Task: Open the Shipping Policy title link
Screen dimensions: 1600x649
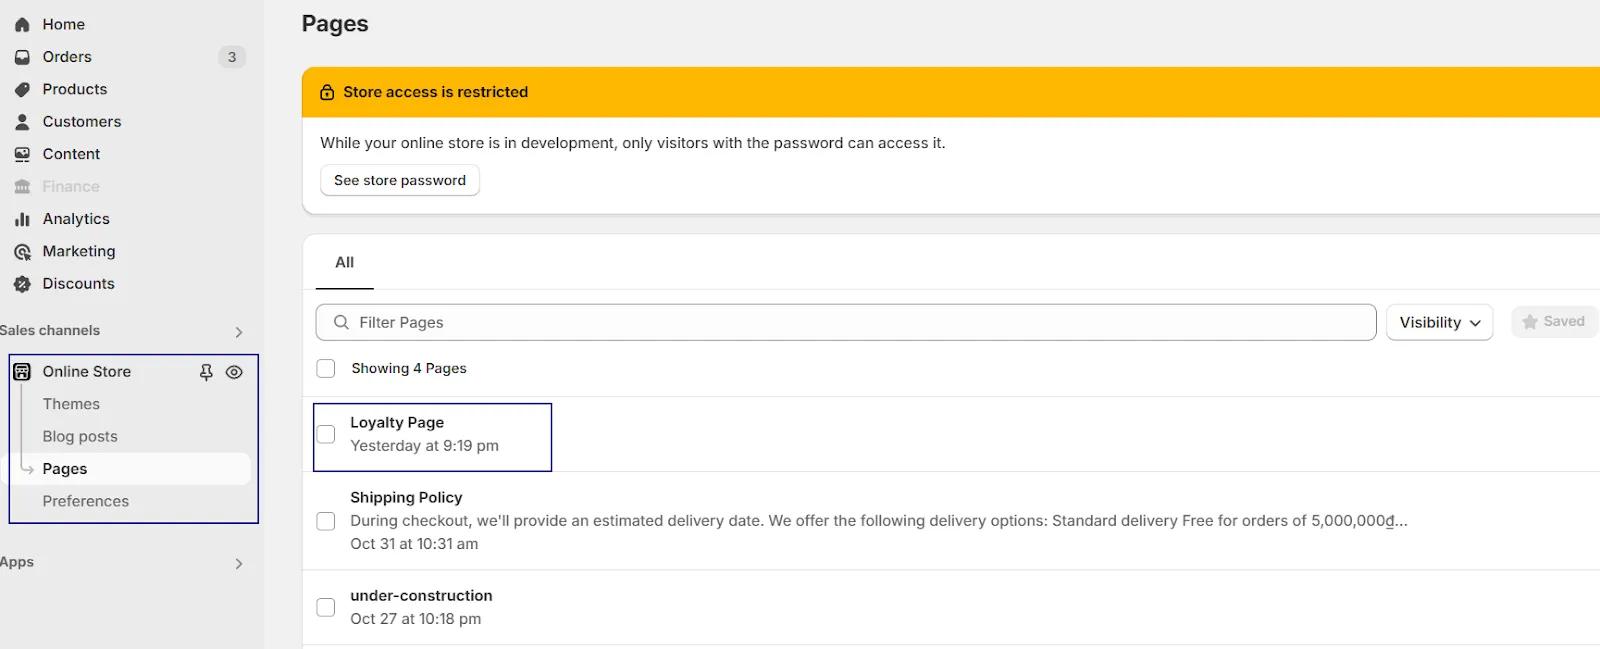Action: pyautogui.click(x=406, y=497)
